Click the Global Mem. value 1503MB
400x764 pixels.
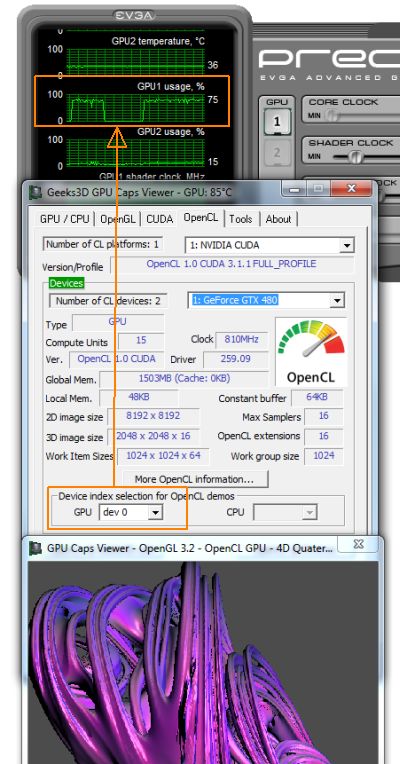pyautogui.click(x=184, y=379)
